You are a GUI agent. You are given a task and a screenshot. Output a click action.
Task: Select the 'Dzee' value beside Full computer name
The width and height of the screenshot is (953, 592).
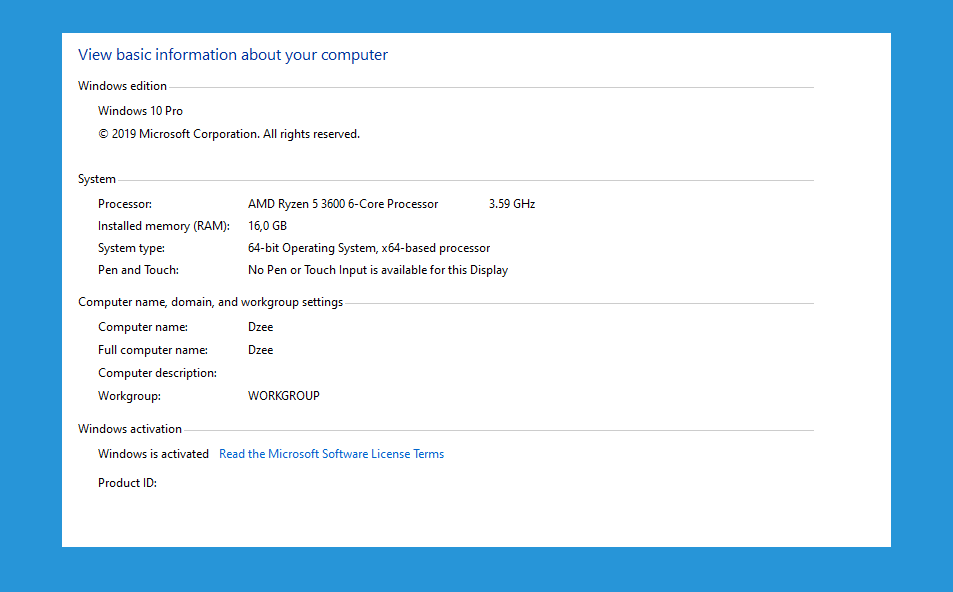pos(261,350)
